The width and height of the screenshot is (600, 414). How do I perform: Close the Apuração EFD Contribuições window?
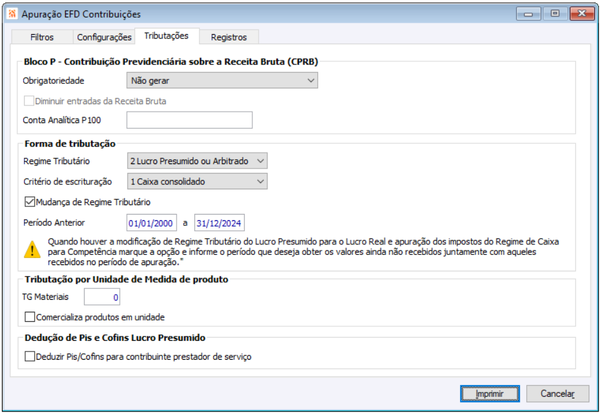pyautogui.click(x=582, y=14)
